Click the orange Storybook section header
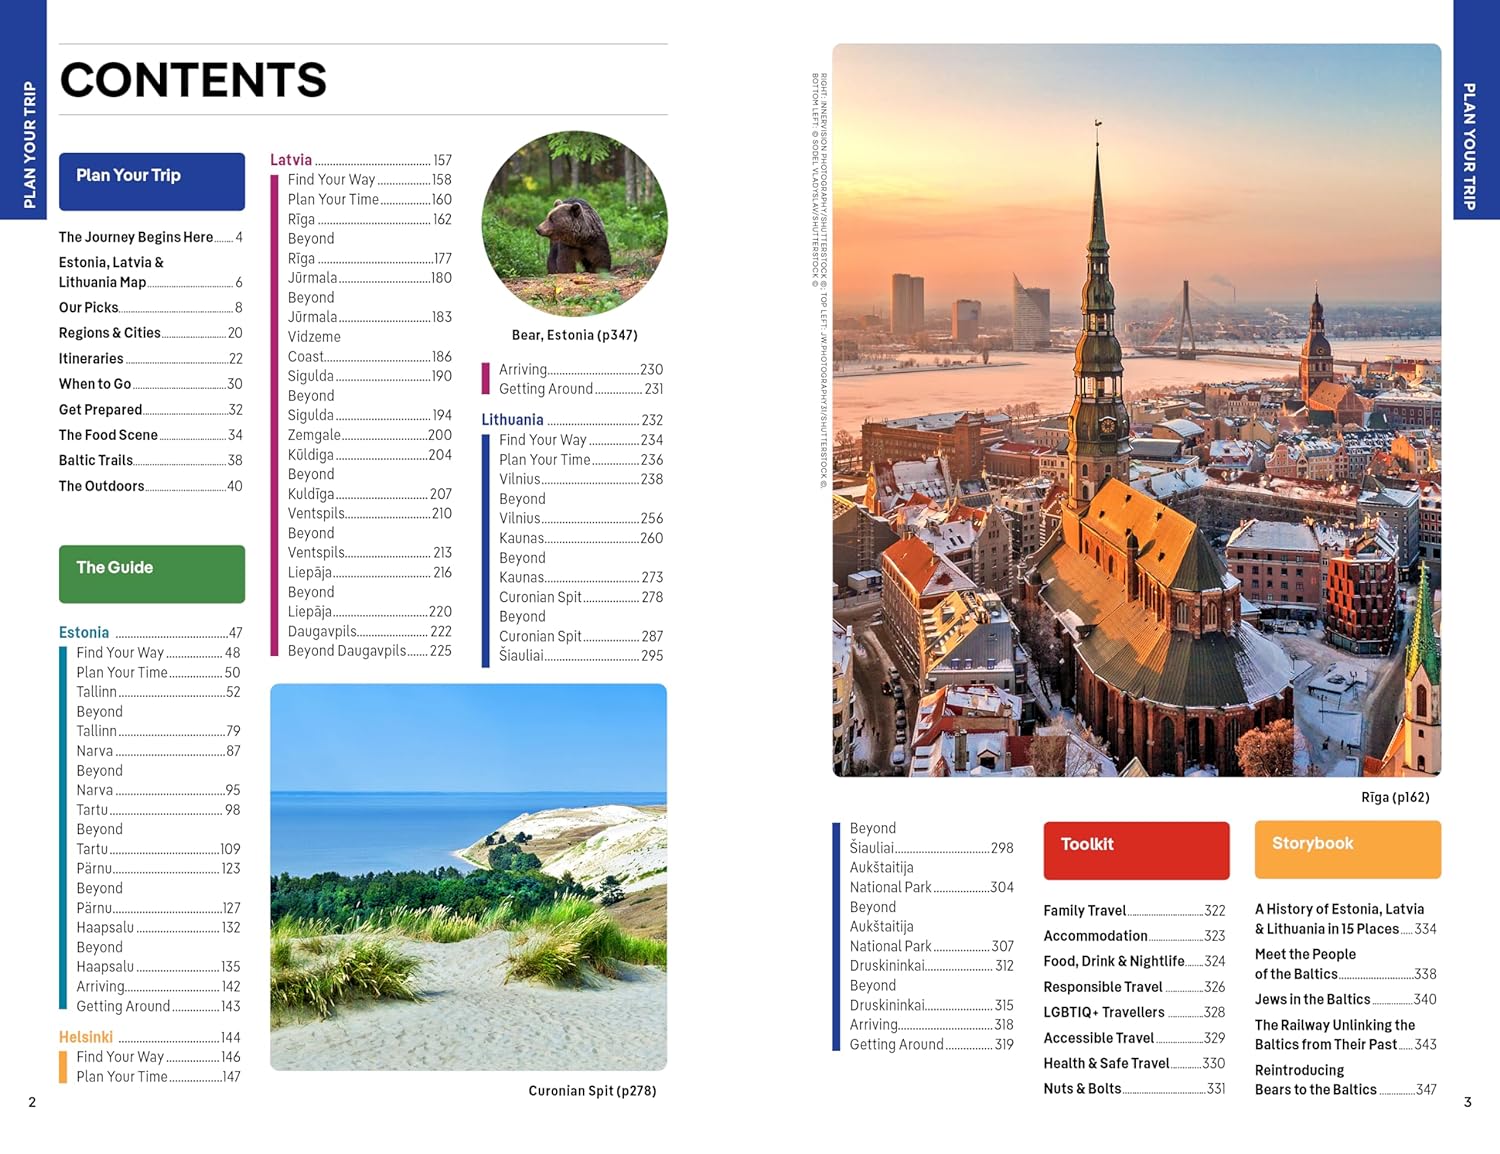Screen dimensions: 1500x1154 point(1347,849)
